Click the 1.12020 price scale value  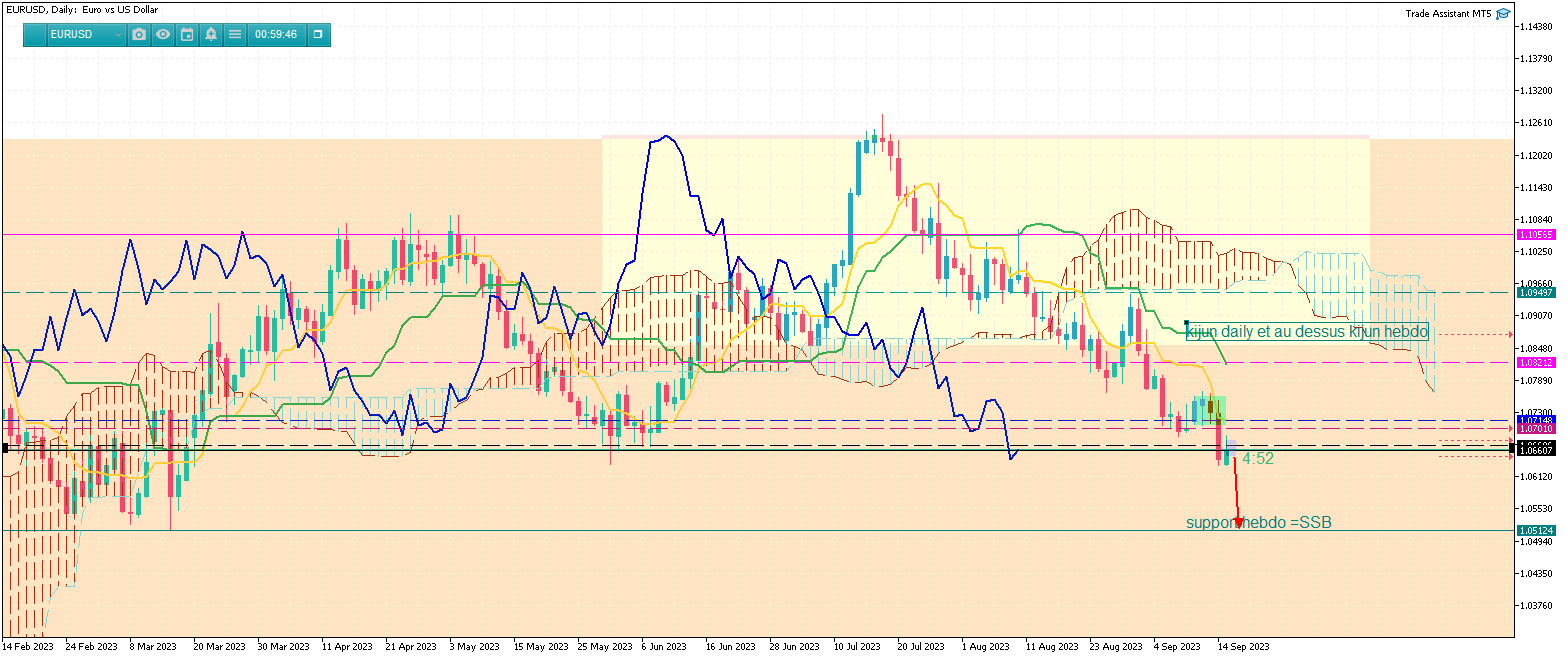click(x=1536, y=155)
